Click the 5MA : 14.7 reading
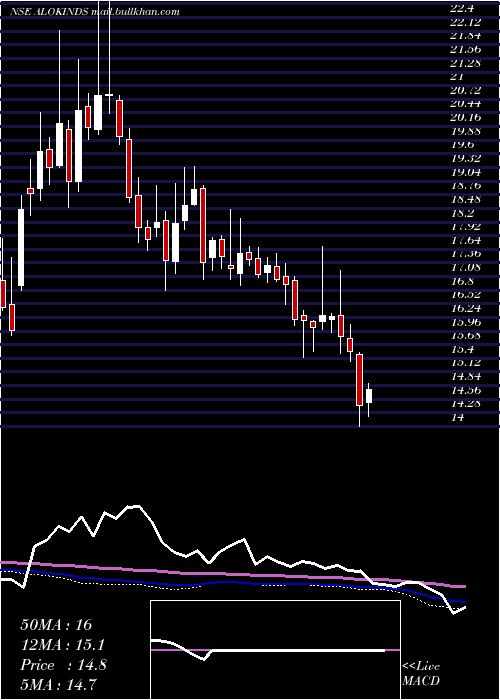The width and height of the screenshot is (500, 700). click(x=59, y=684)
